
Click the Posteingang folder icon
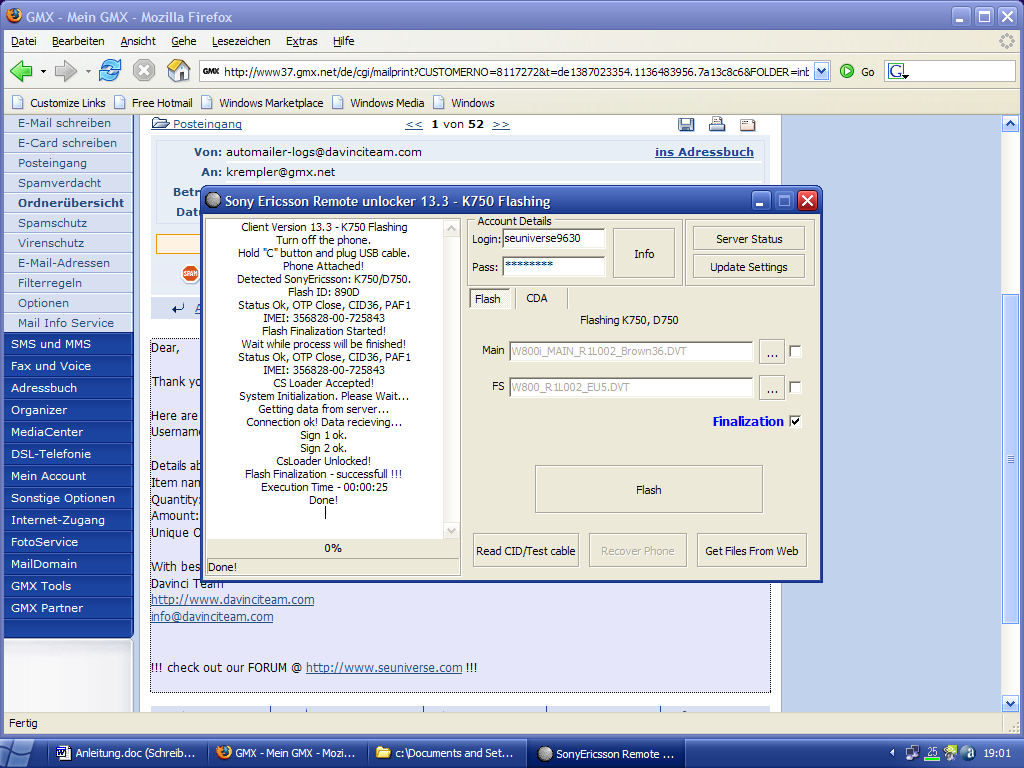[160, 123]
